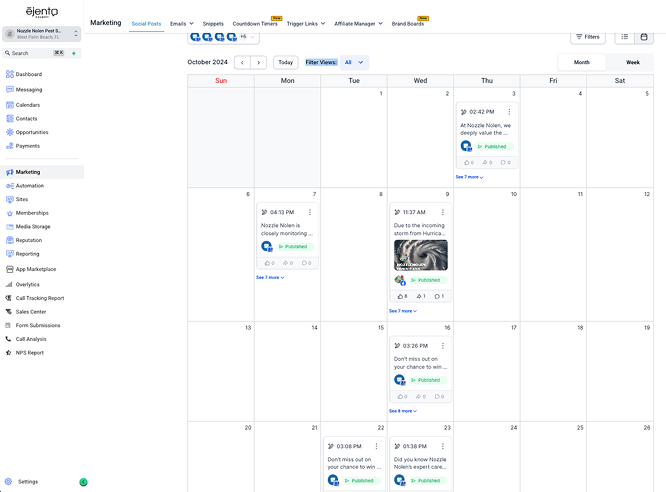Open the Emails tab menu

[181, 23]
